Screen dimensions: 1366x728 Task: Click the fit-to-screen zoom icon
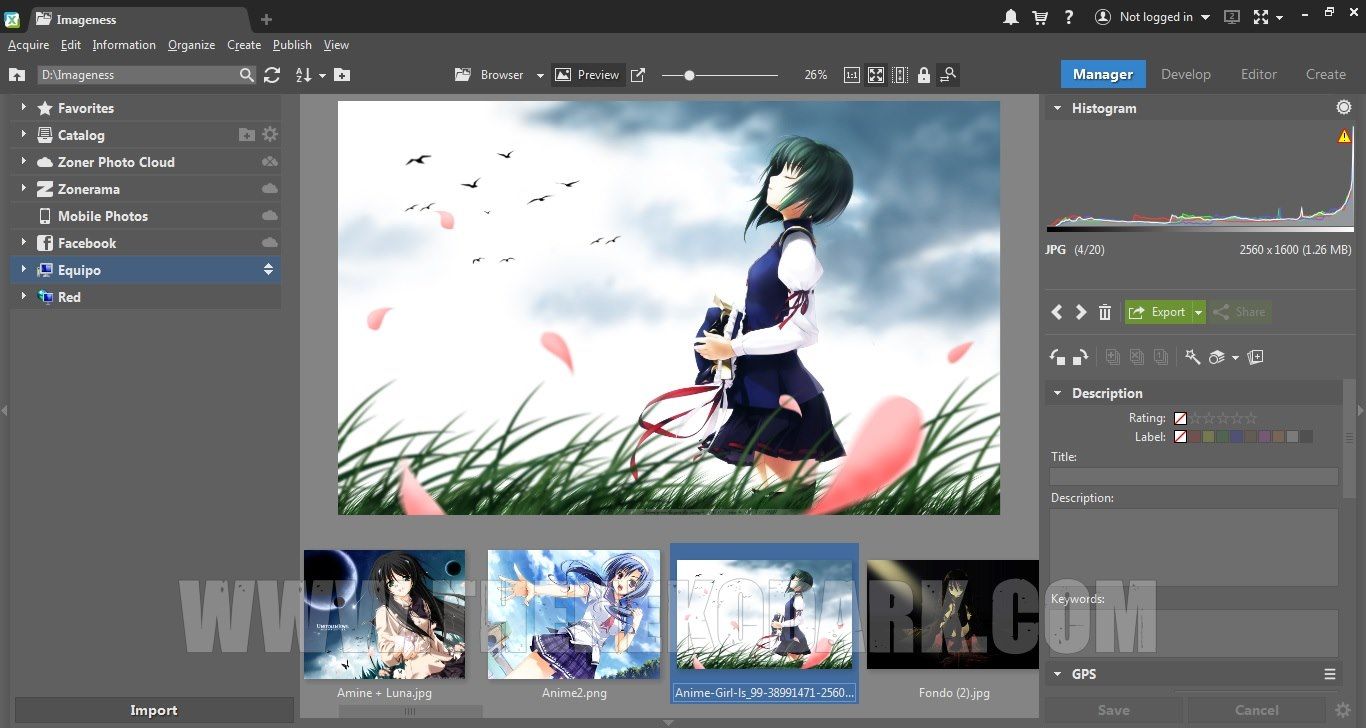(876, 75)
